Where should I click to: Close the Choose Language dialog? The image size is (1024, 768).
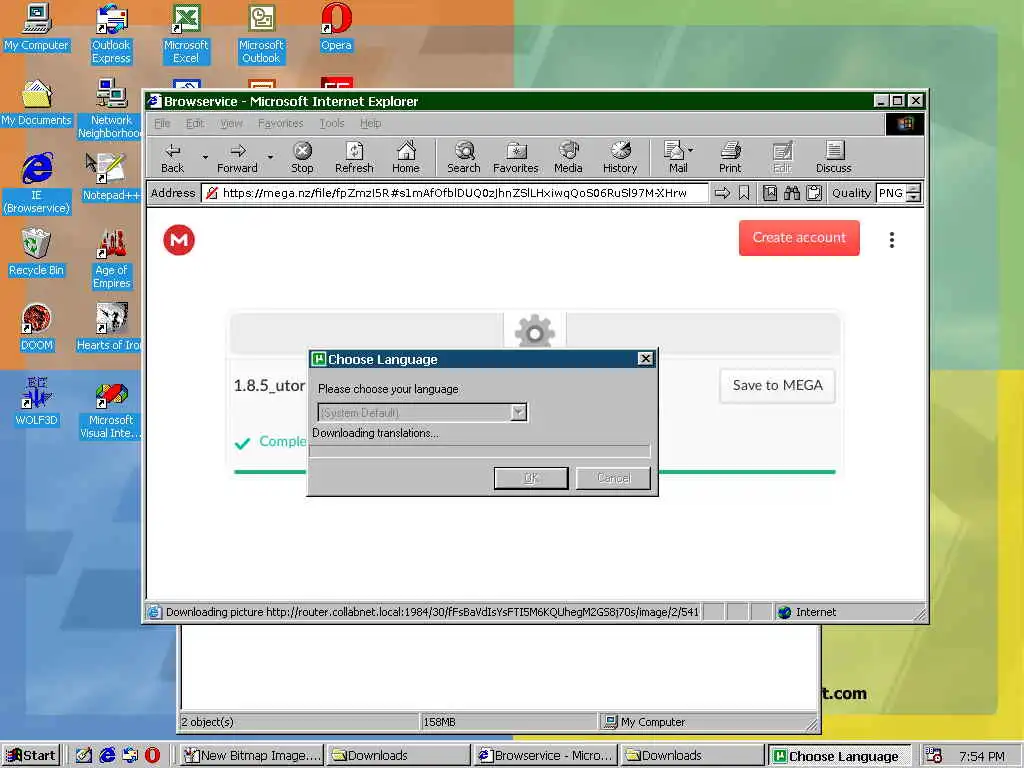coord(645,359)
